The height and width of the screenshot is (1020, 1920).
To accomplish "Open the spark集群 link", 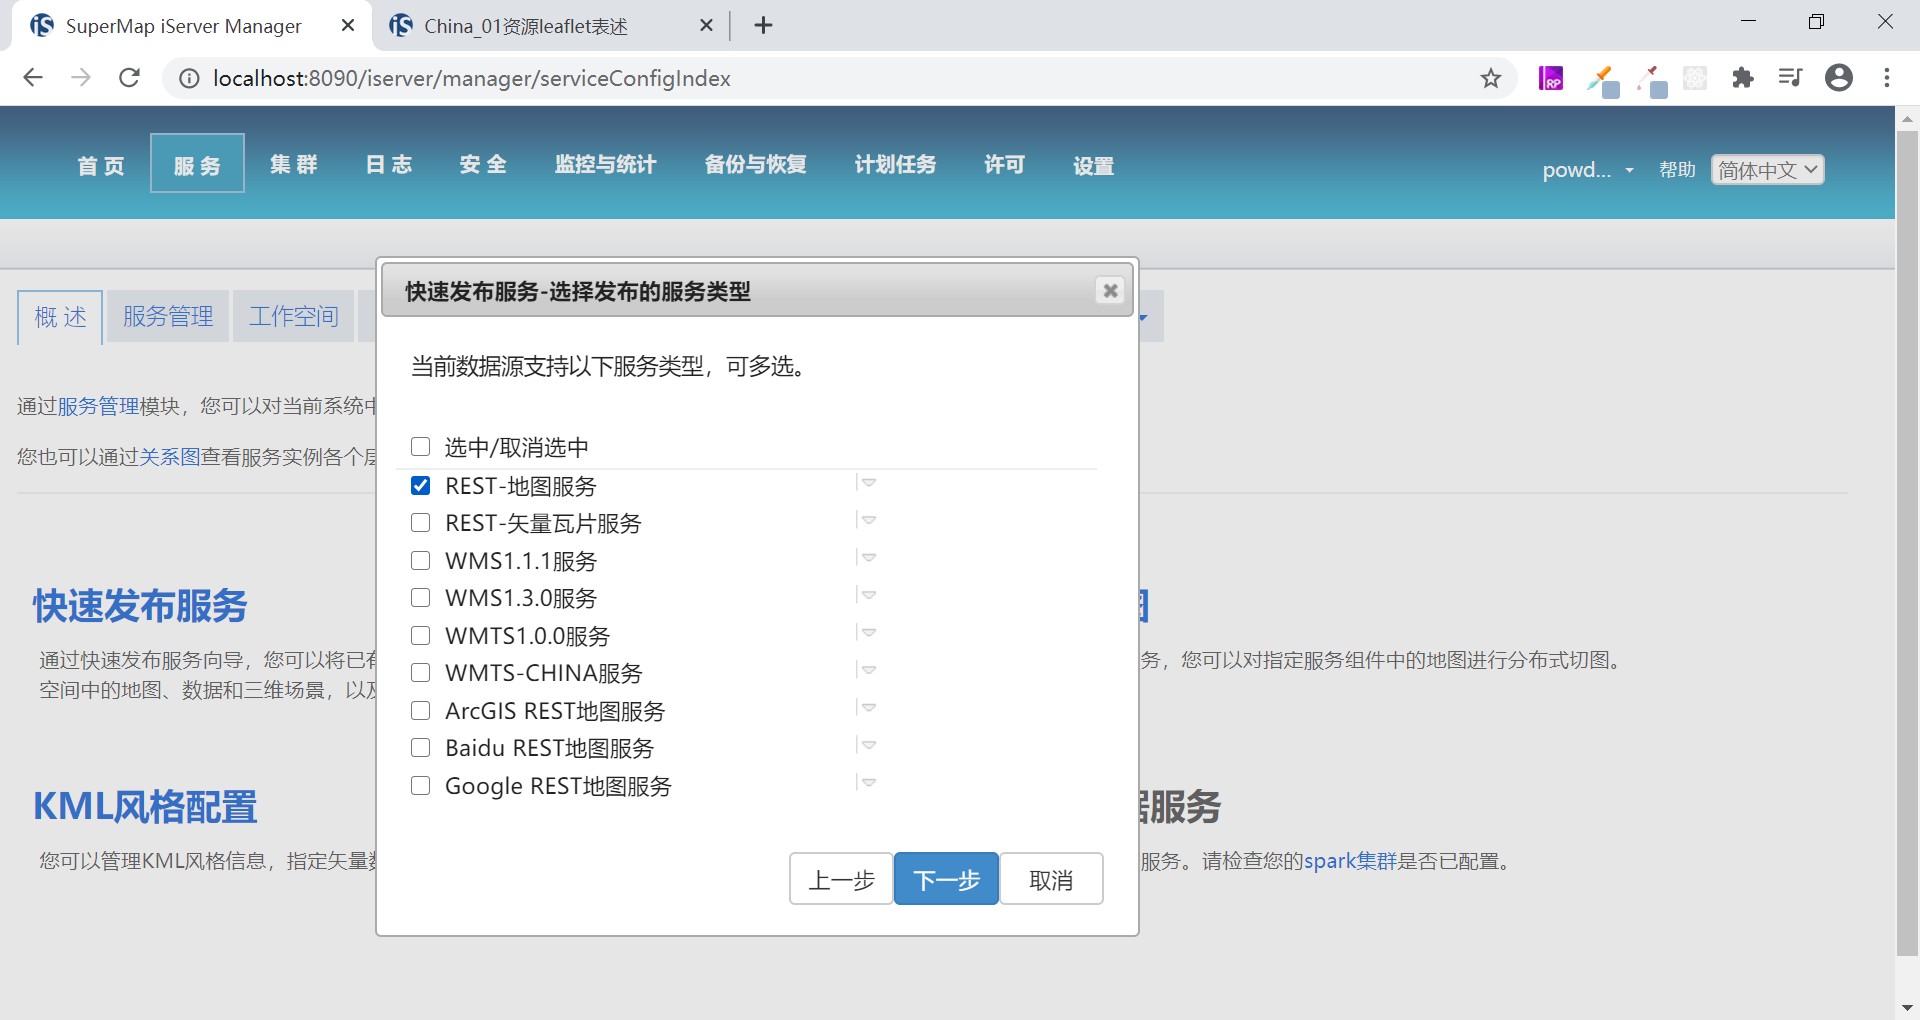I will pyautogui.click(x=1350, y=861).
